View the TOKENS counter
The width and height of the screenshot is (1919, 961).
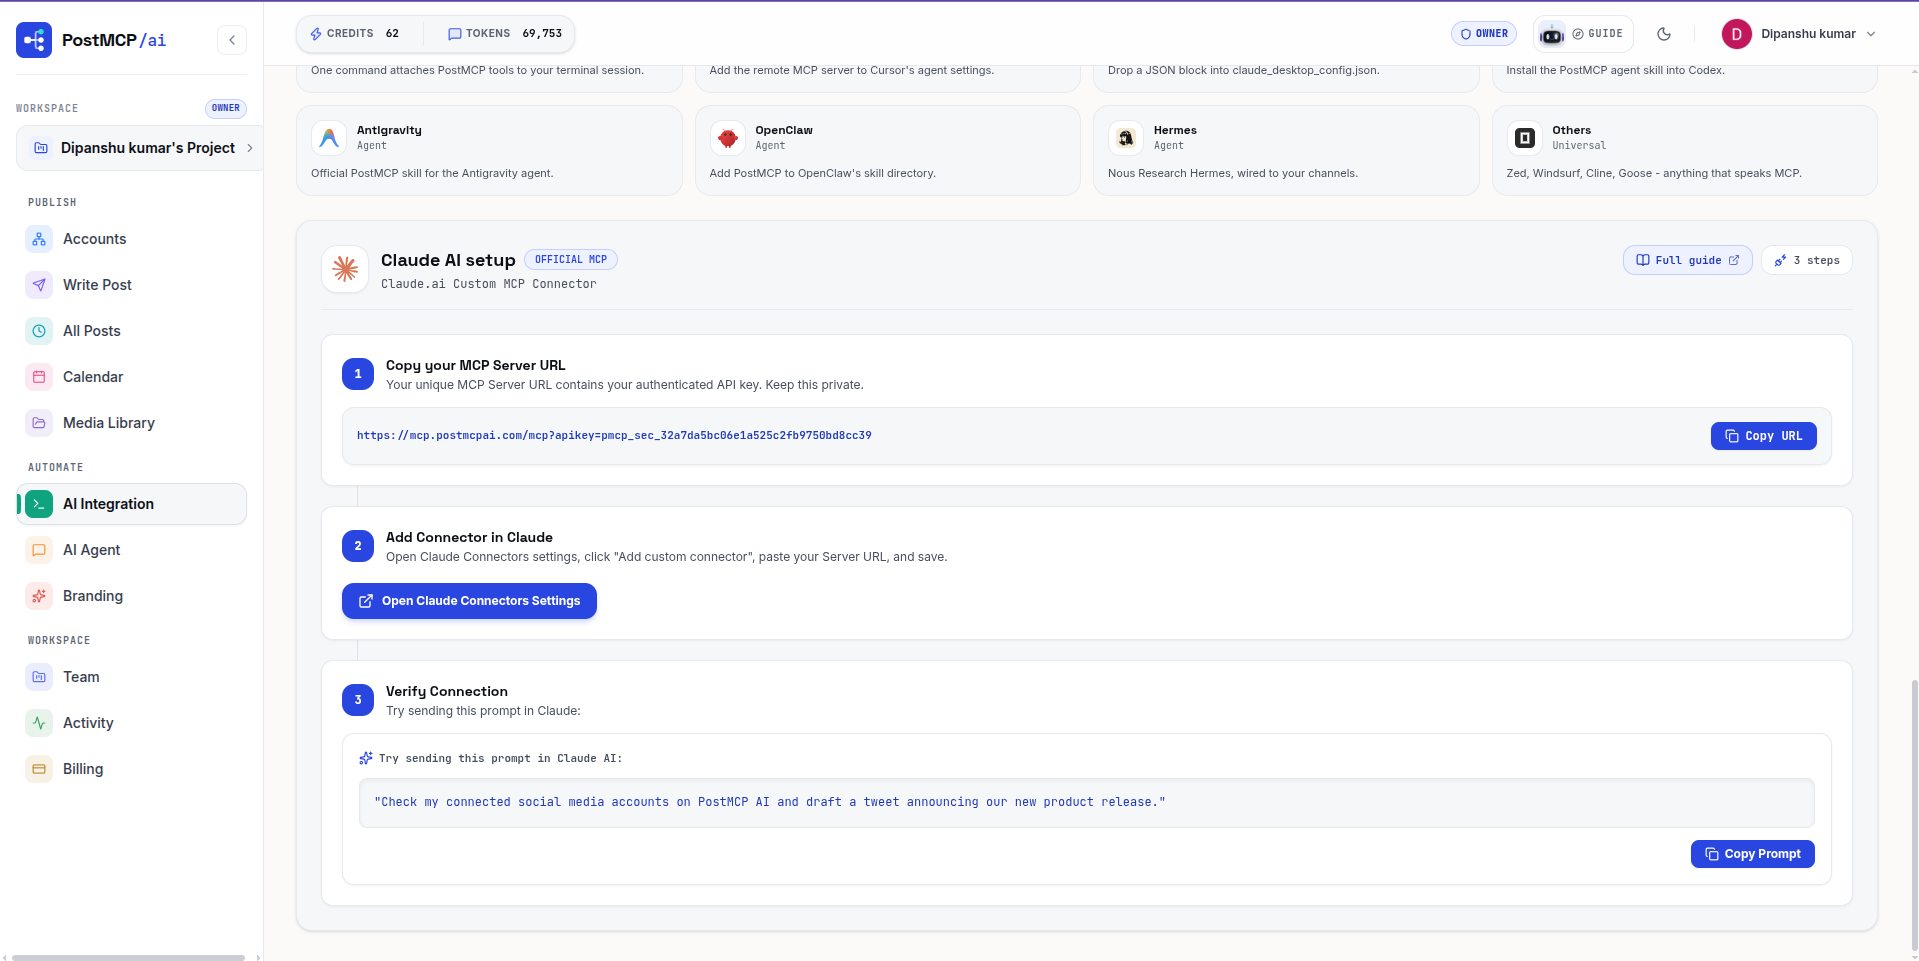[505, 34]
